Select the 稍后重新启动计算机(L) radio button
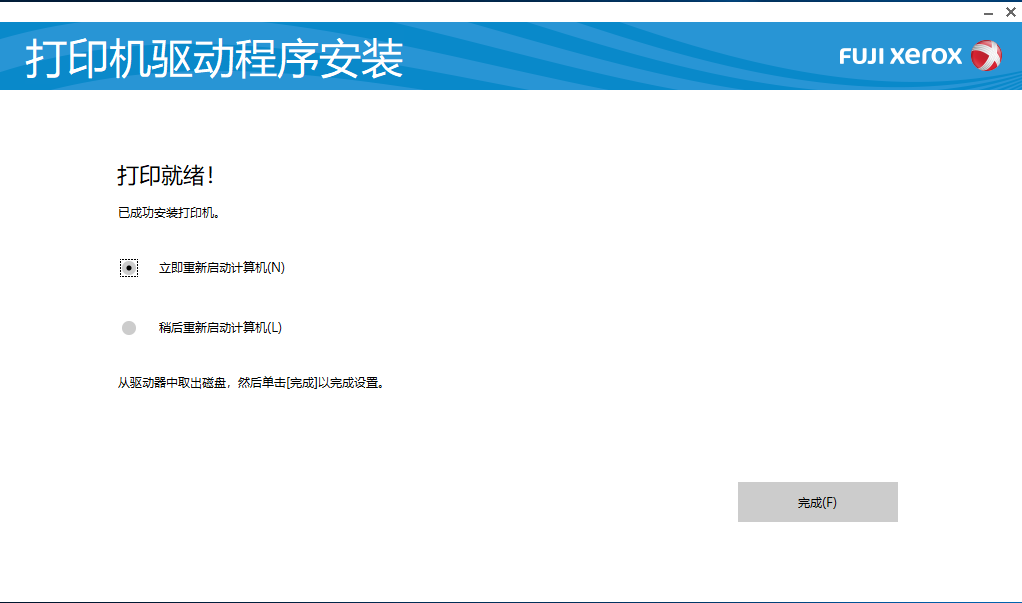1022x603 pixels. (x=129, y=328)
